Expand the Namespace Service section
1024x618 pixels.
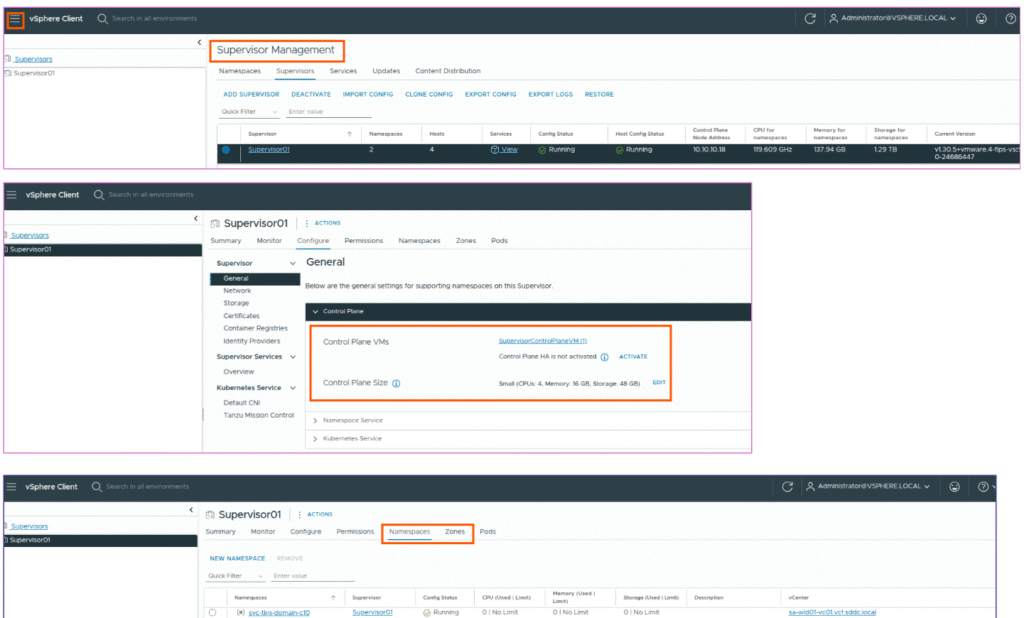click(x=315, y=420)
